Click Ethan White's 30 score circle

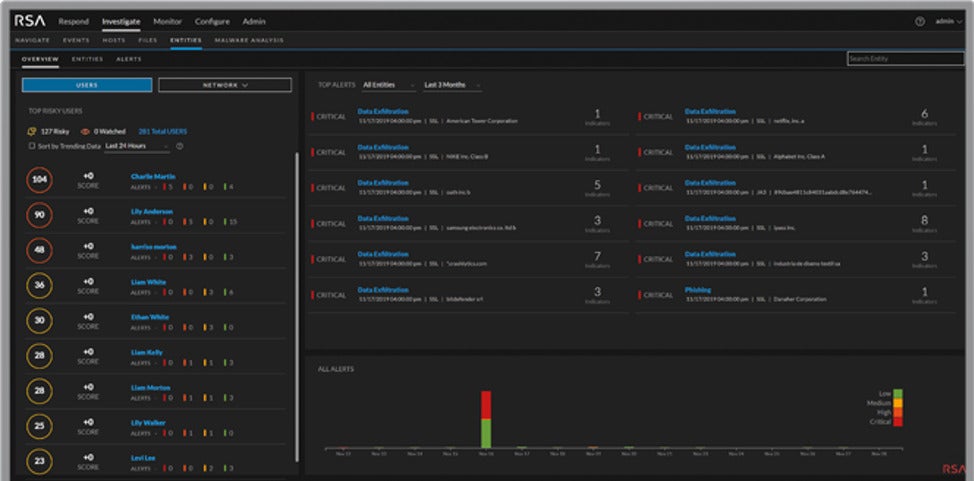pyautogui.click(x=40, y=321)
